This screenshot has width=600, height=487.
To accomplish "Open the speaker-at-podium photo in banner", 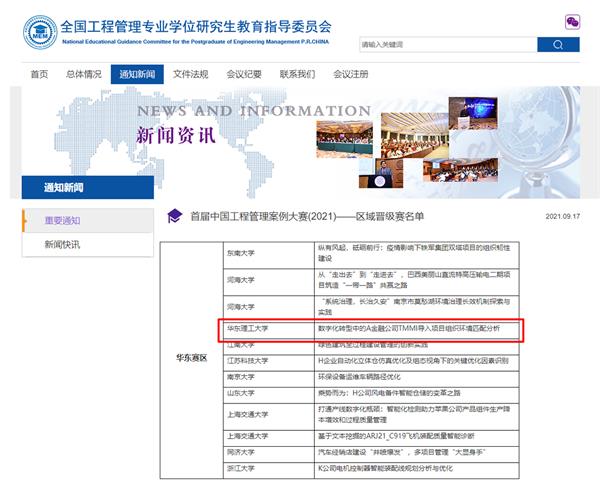I will point(381,173).
